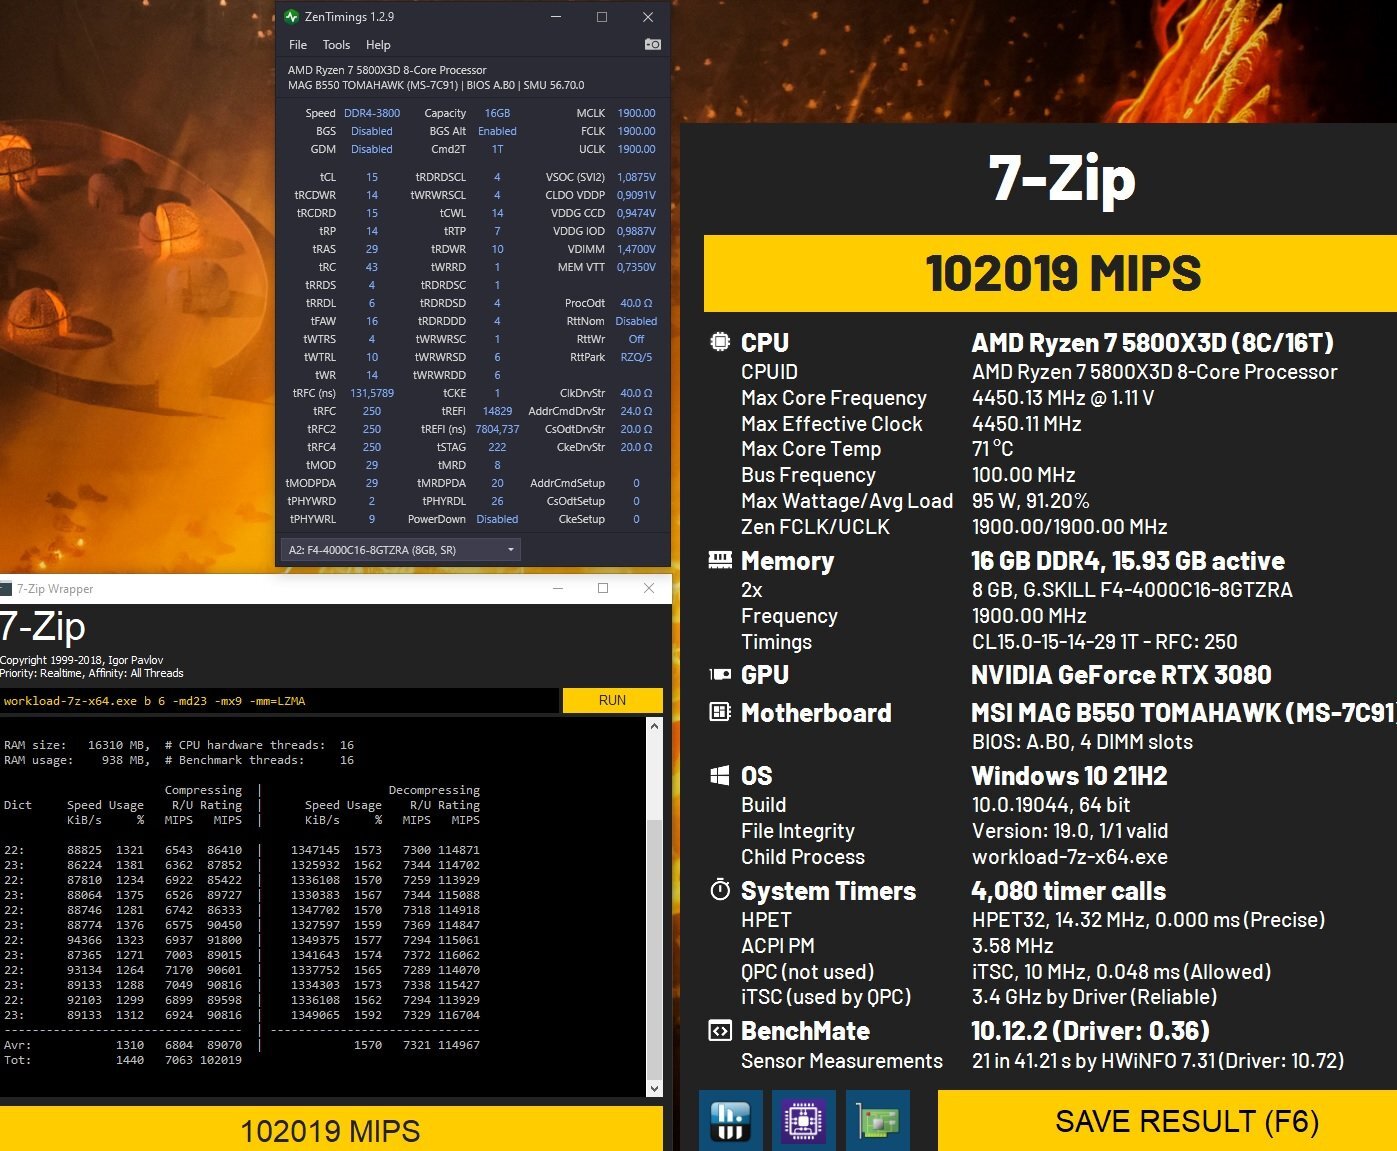
Task: Click the Avr: row in 7-Zip results
Action: pyautogui.click(x=242, y=1045)
